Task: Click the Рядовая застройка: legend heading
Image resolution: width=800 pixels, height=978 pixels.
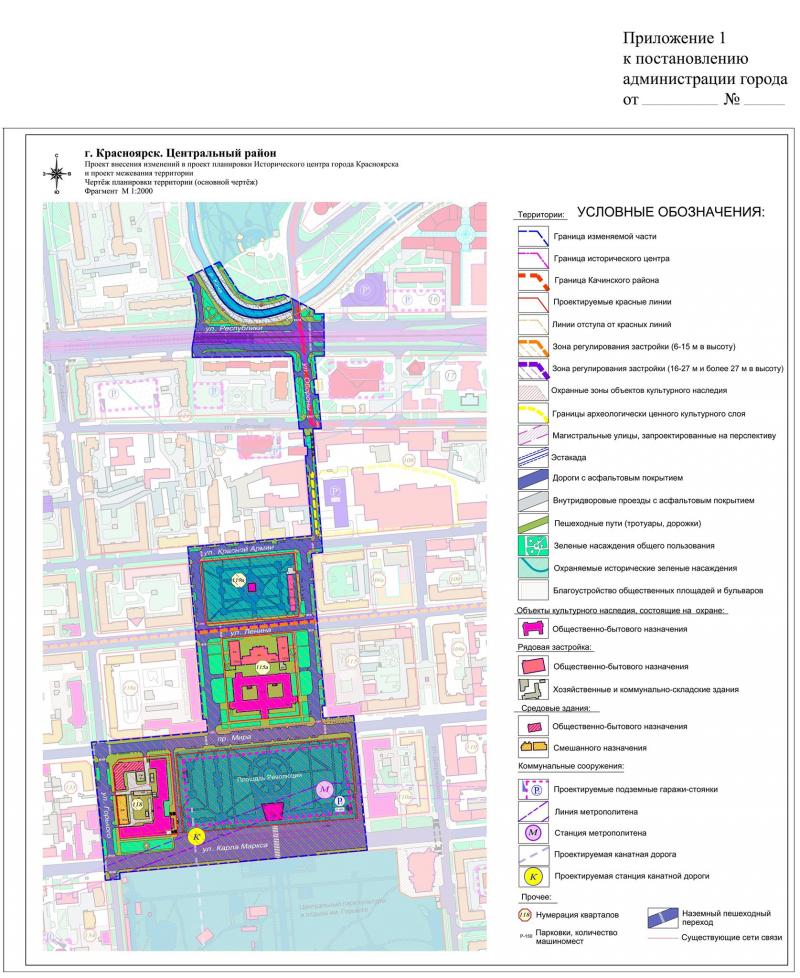Action: 554,647
